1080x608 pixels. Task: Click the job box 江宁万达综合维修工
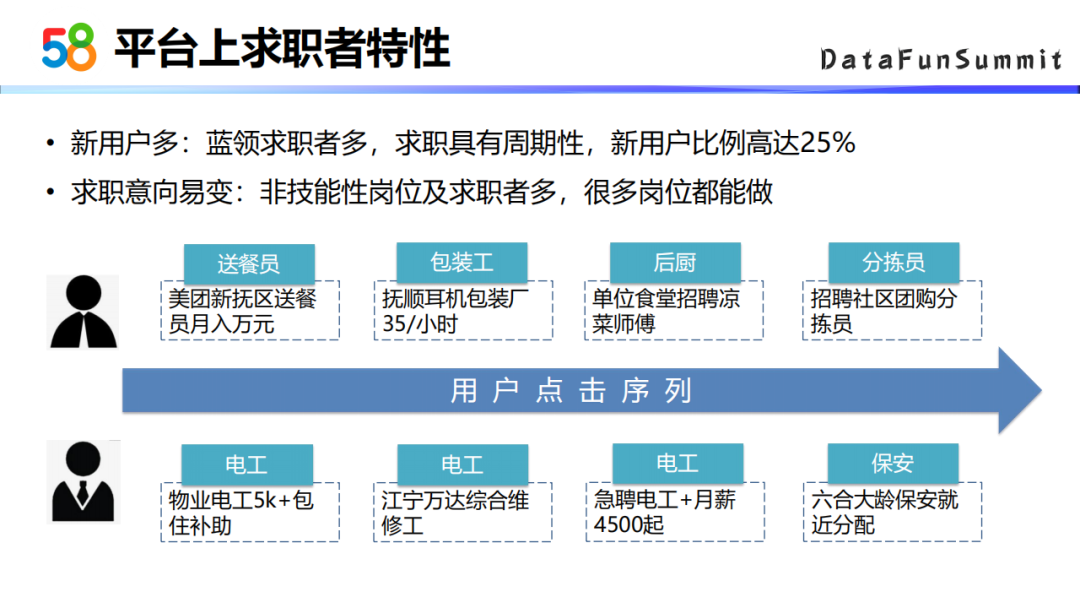(463, 512)
